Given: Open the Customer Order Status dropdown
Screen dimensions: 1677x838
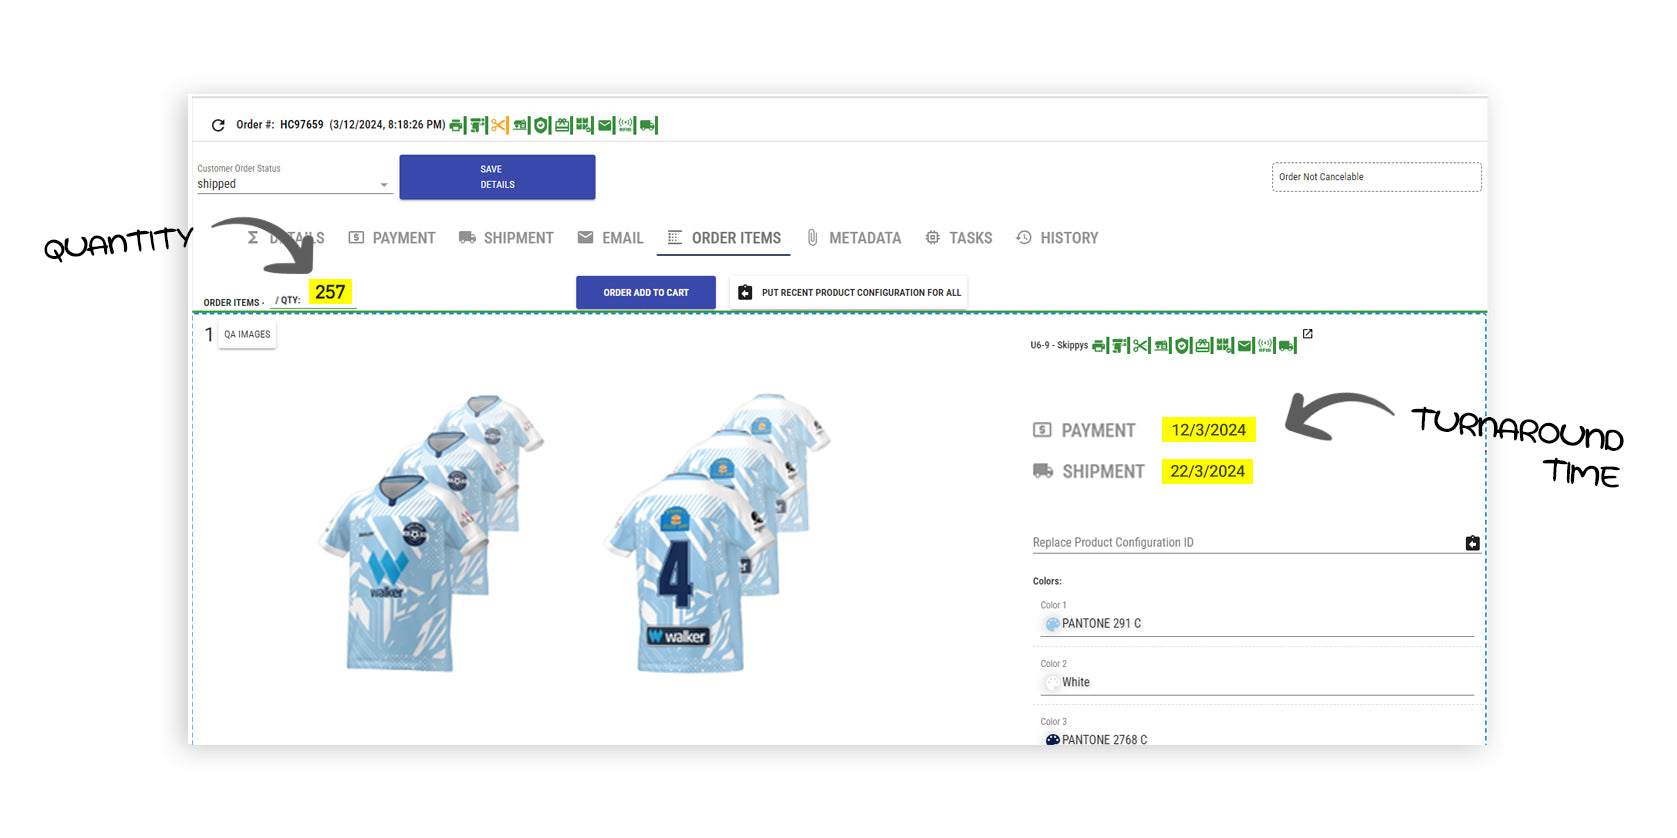Looking at the screenshot, I should click(x=292, y=184).
